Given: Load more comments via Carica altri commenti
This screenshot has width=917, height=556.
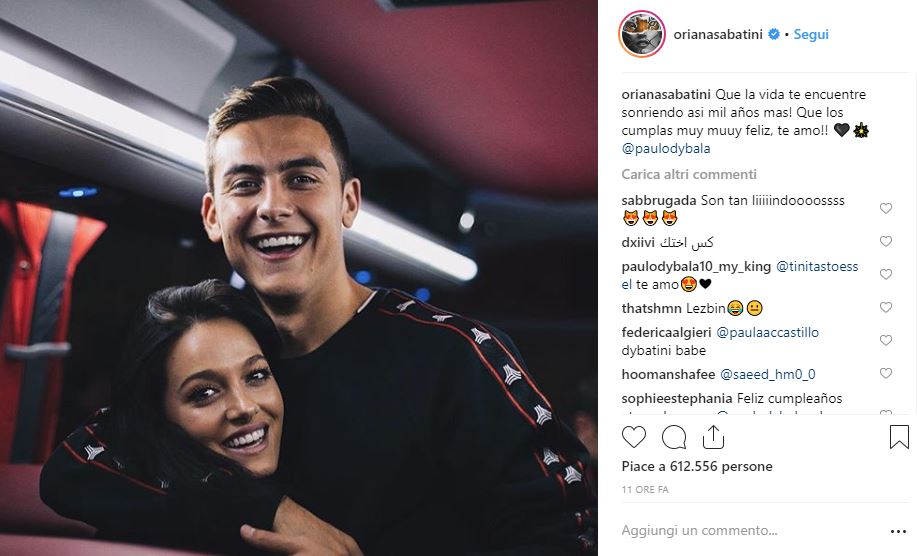Looking at the screenshot, I should pyautogui.click(x=688, y=174).
